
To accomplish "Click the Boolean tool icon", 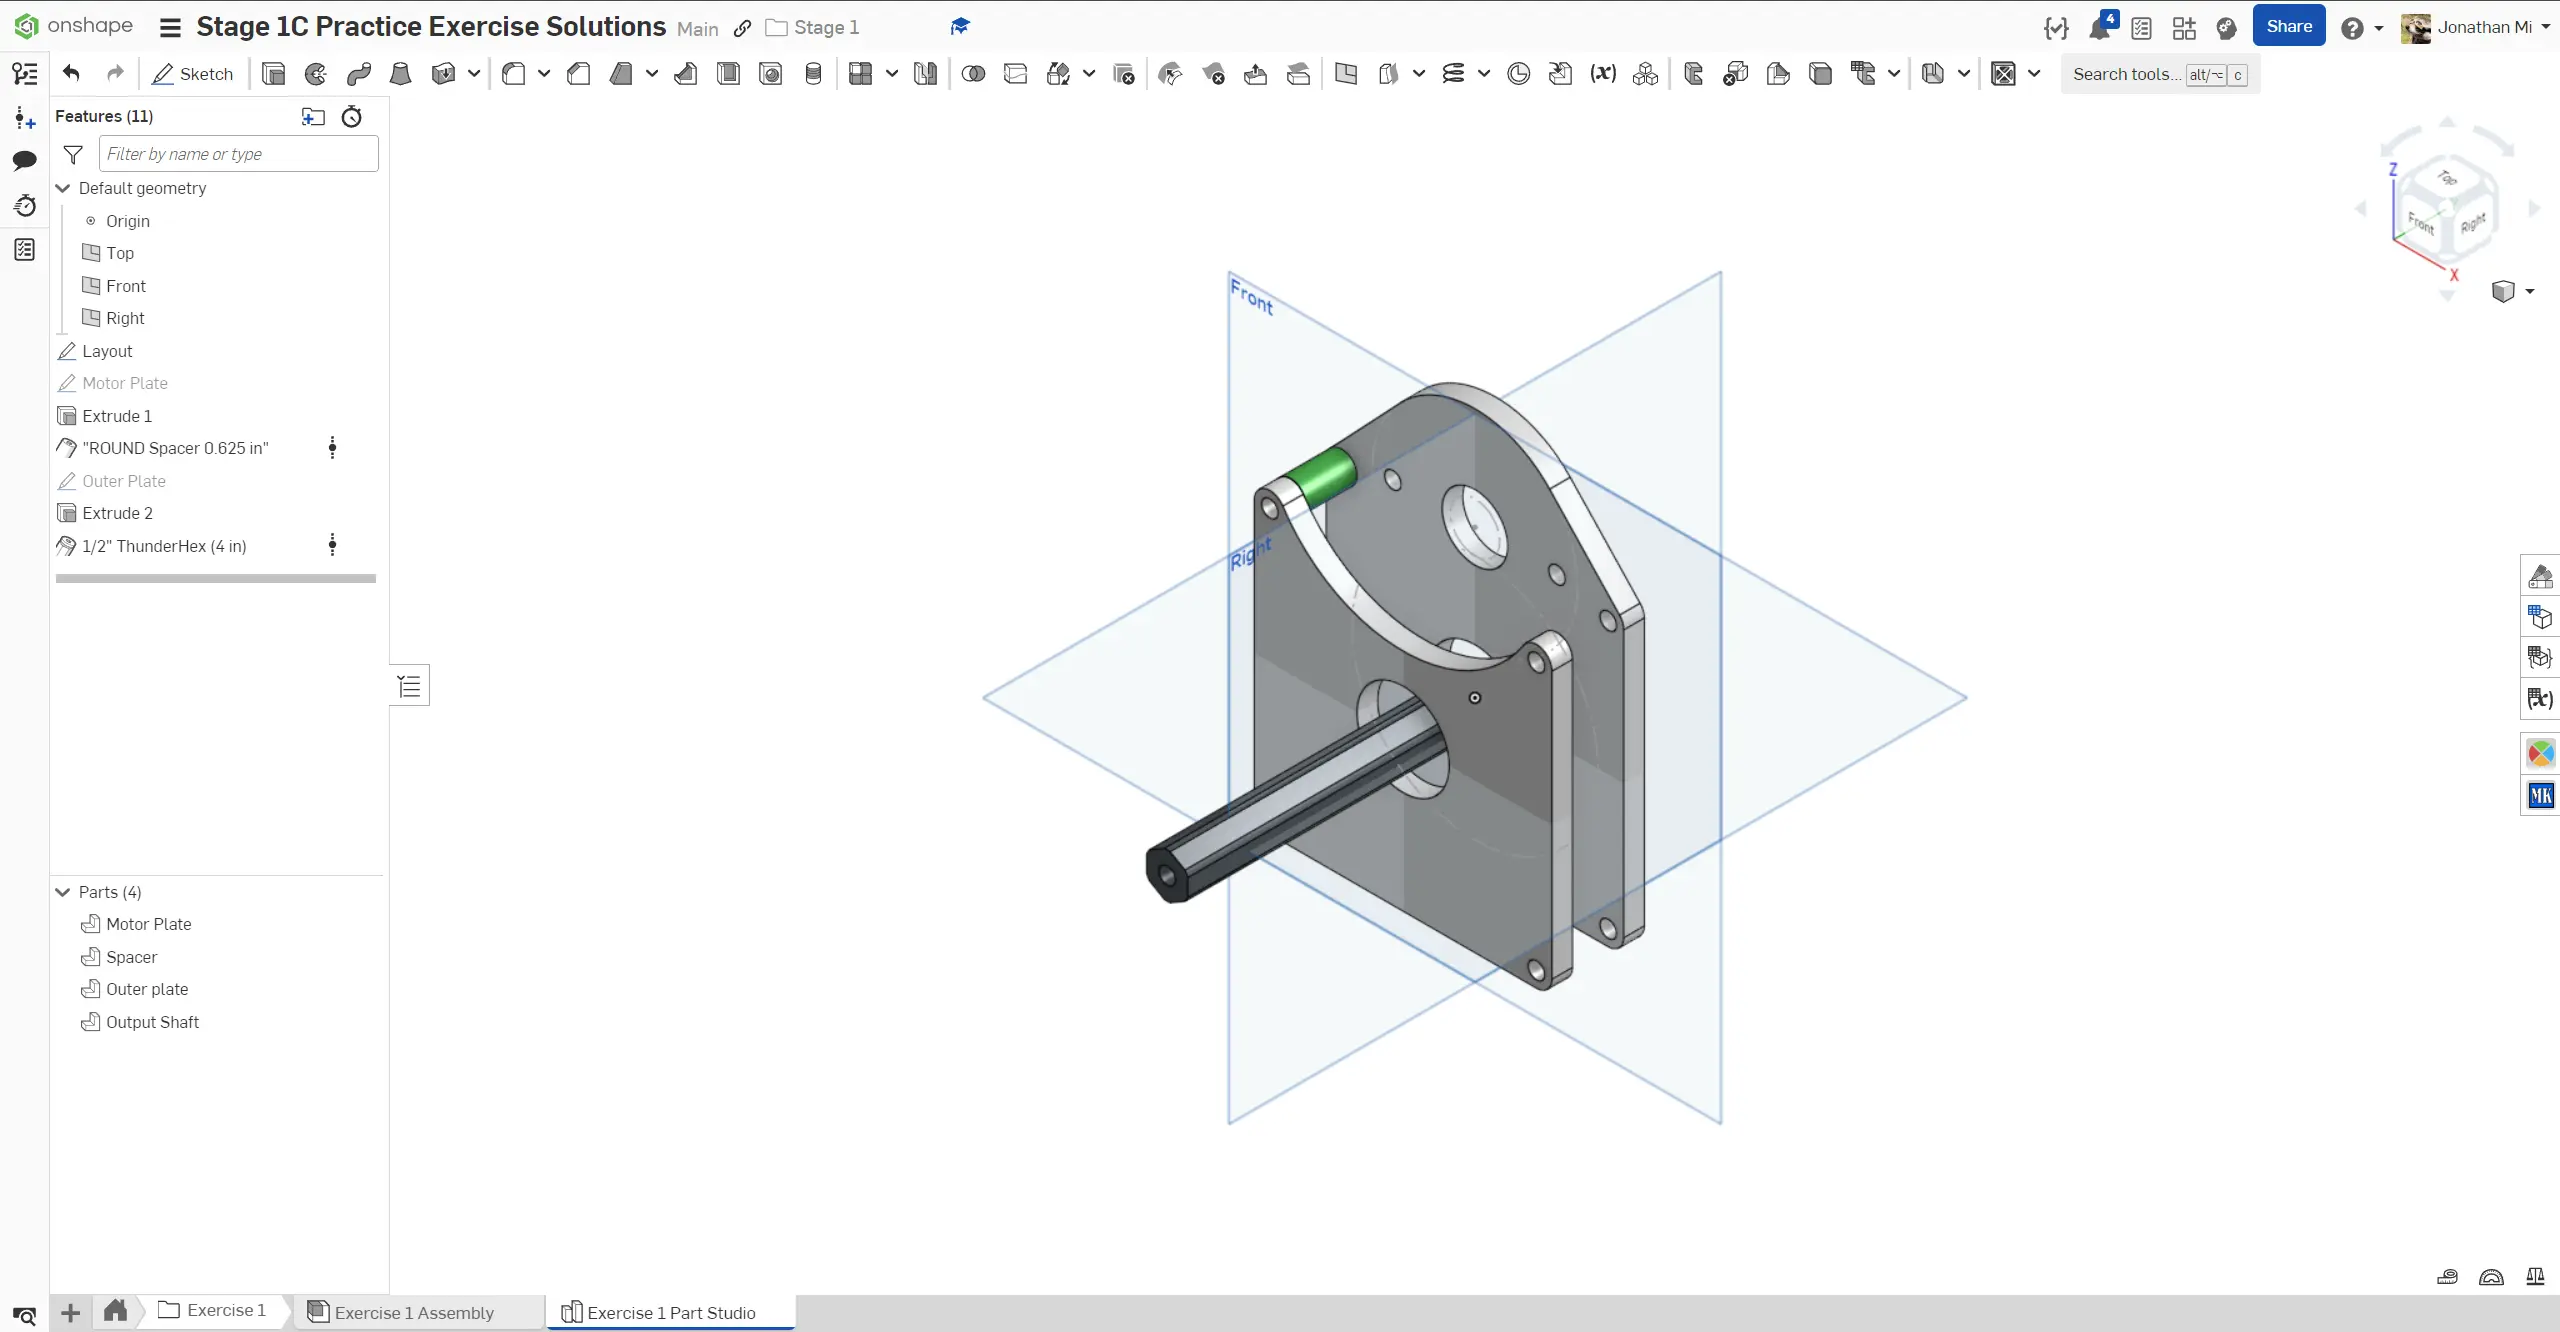I will tap(973, 74).
